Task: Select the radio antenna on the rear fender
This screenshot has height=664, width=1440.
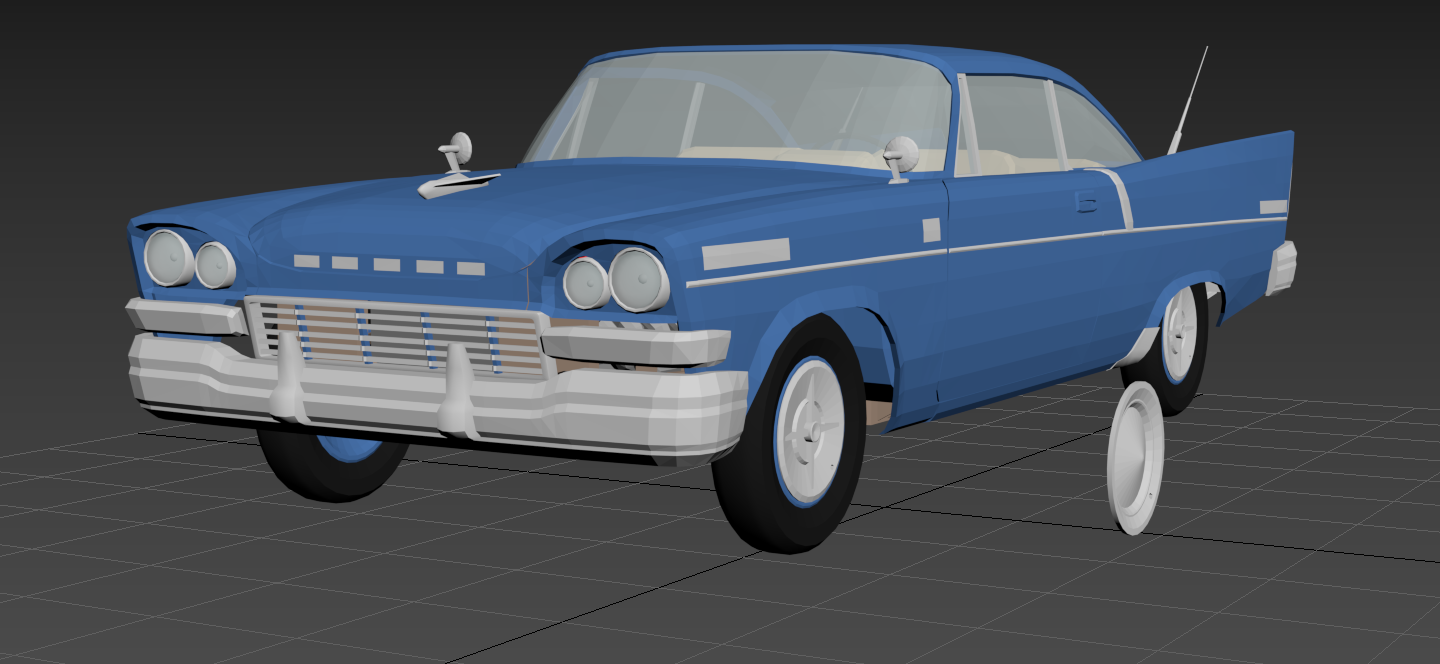Action: pos(1188,101)
